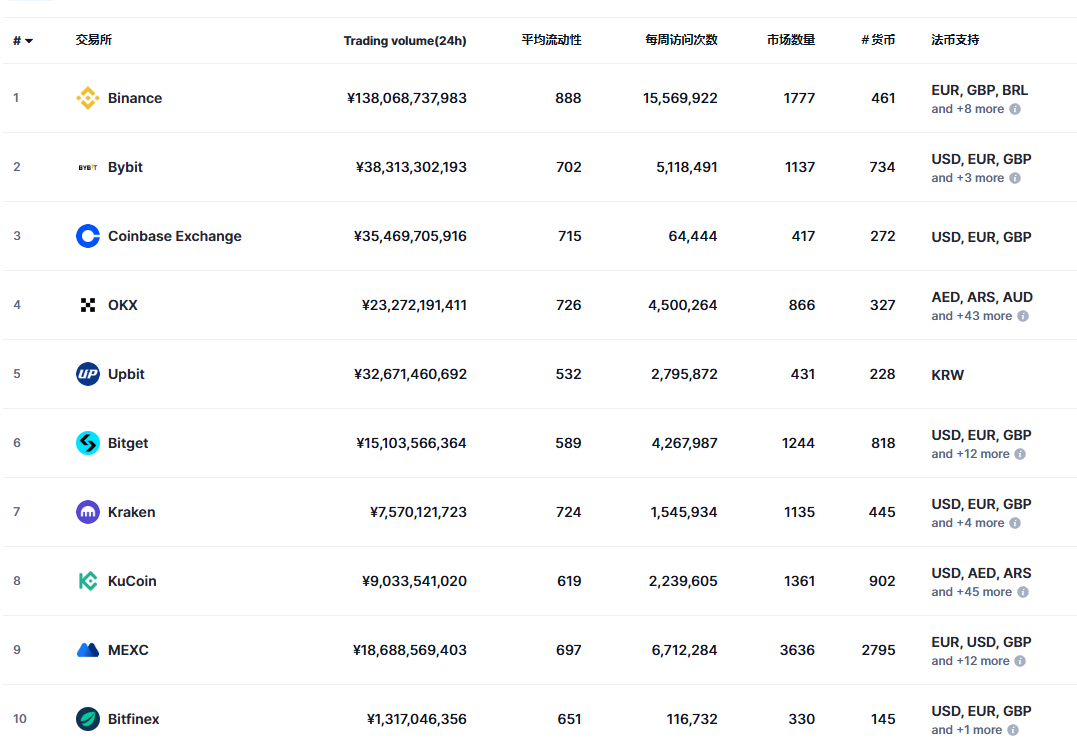Click the OKX logo icon
Image resolution: width=1077 pixels, height=746 pixels.
tap(87, 305)
